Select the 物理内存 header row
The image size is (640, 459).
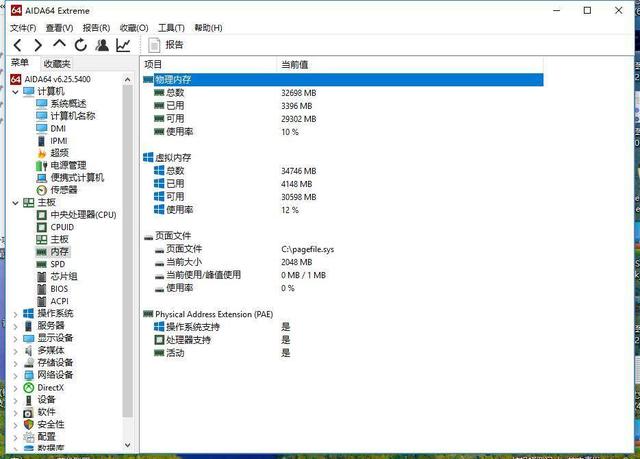click(x=343, y=80)
